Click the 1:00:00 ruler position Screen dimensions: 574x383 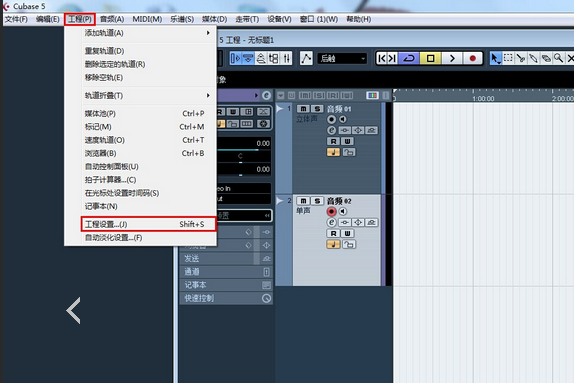(x=483, y=98)
